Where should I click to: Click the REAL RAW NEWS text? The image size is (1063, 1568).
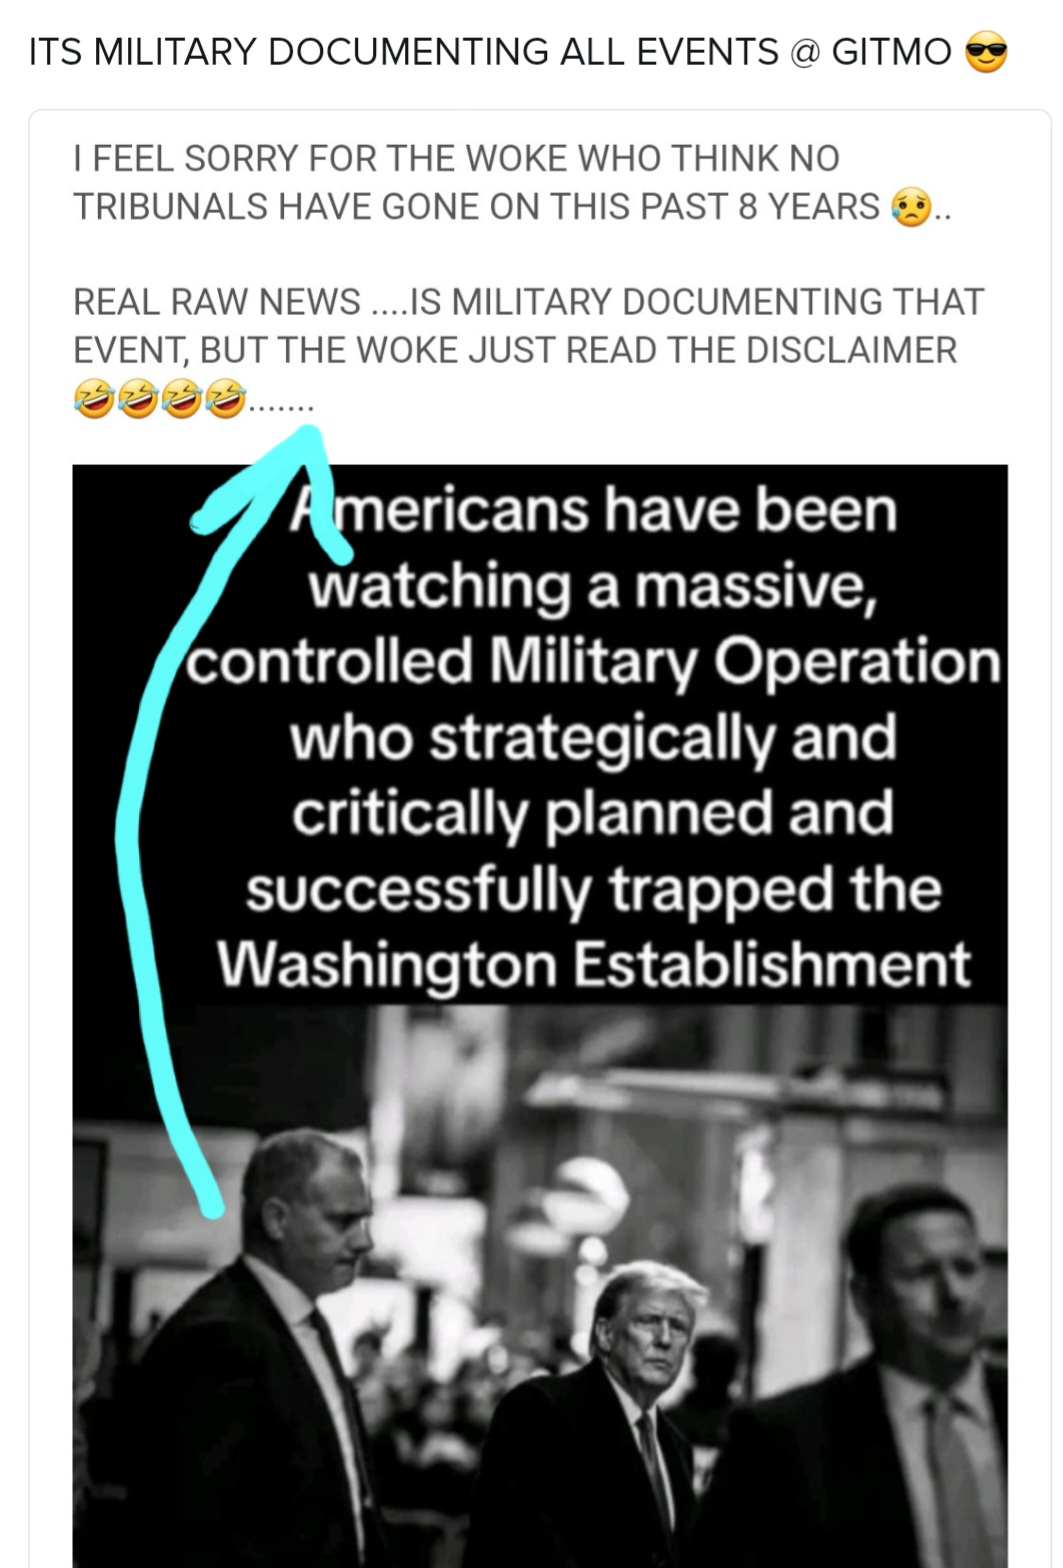[217, 301]
